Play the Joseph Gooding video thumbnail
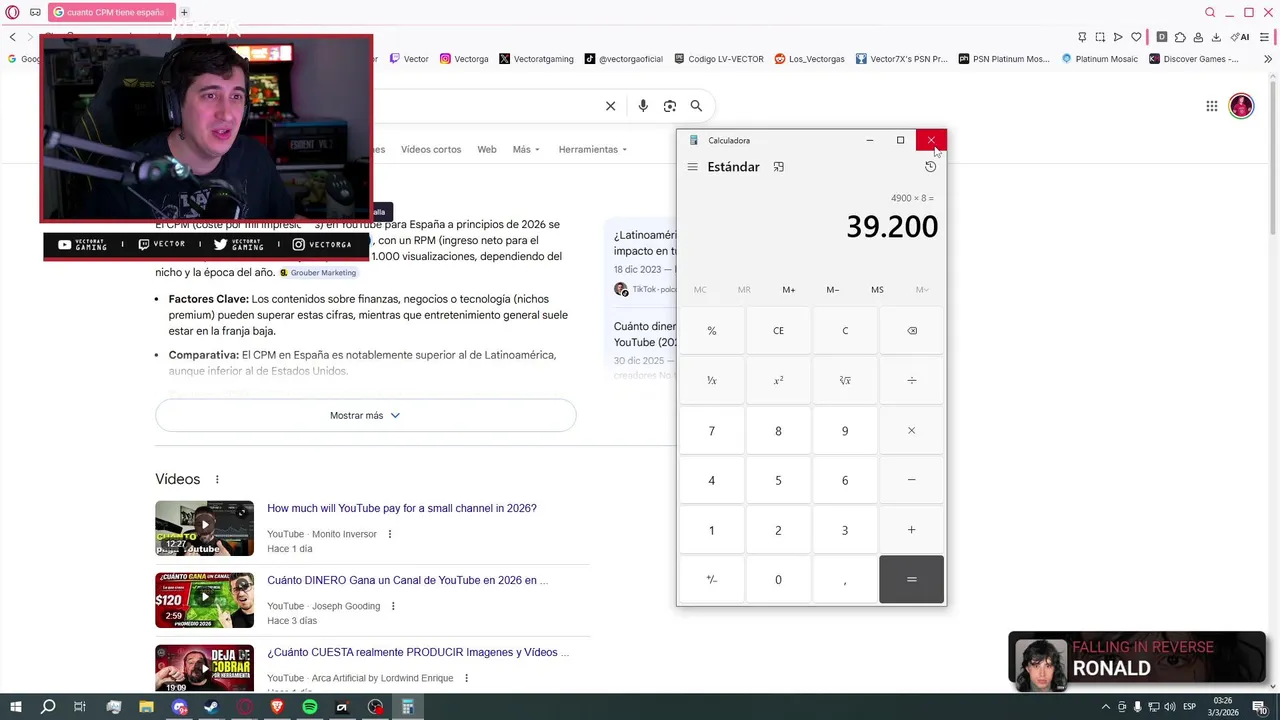 (205, 600)
